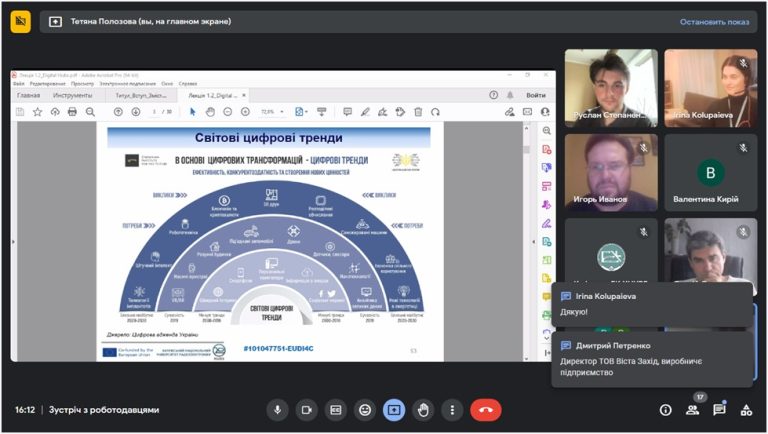Select Игорь Иванов video tile
The image size is (768, 434).
pos(611,172)
